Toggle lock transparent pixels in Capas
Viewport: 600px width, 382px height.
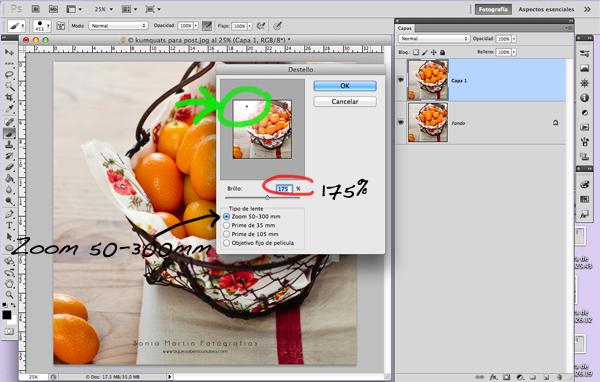click(x=416, y=52)
